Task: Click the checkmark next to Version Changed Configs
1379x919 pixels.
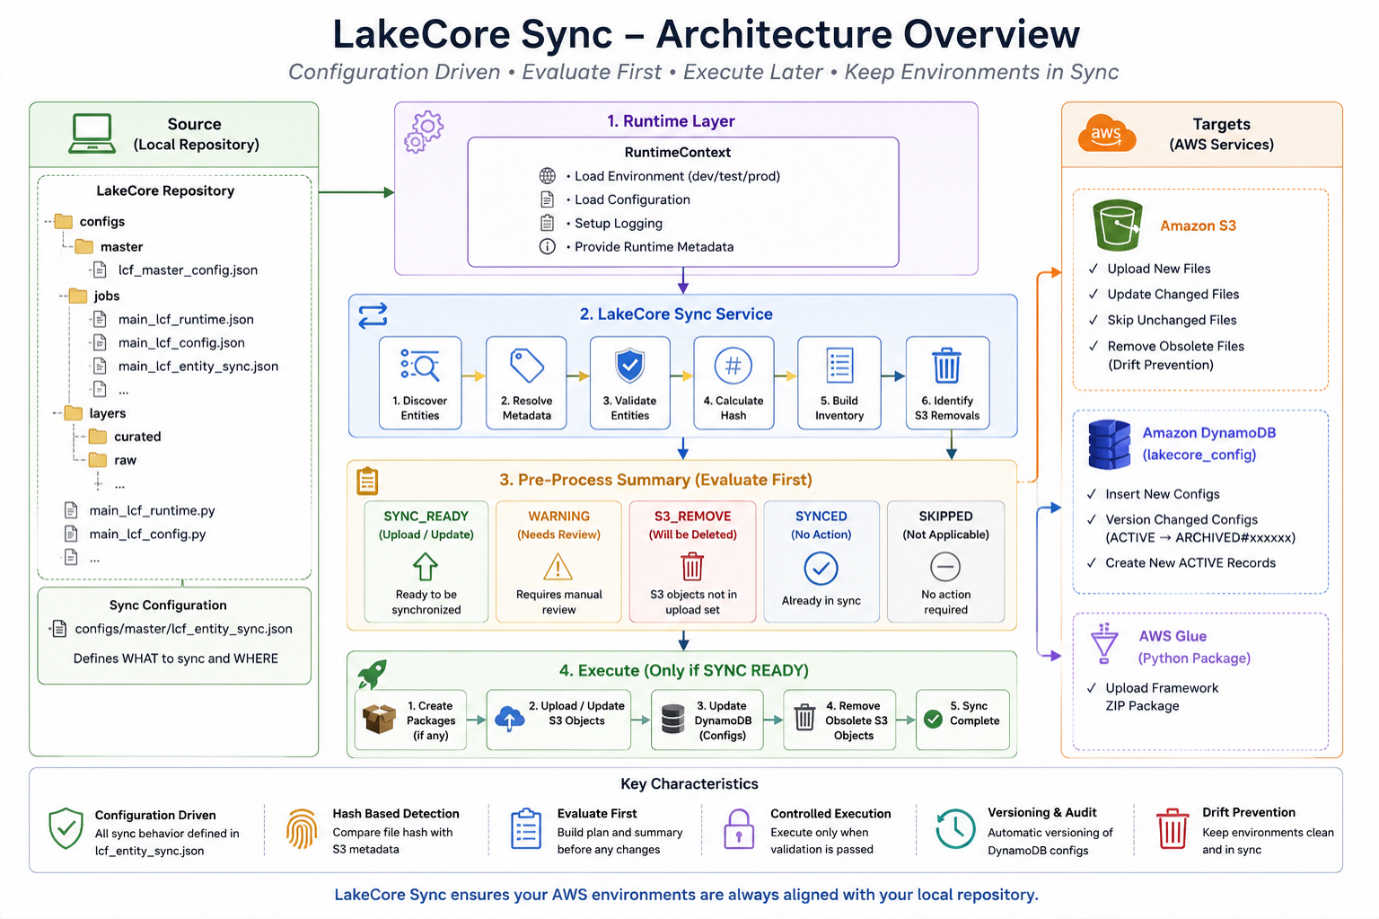Action: tap(1091, 519)
